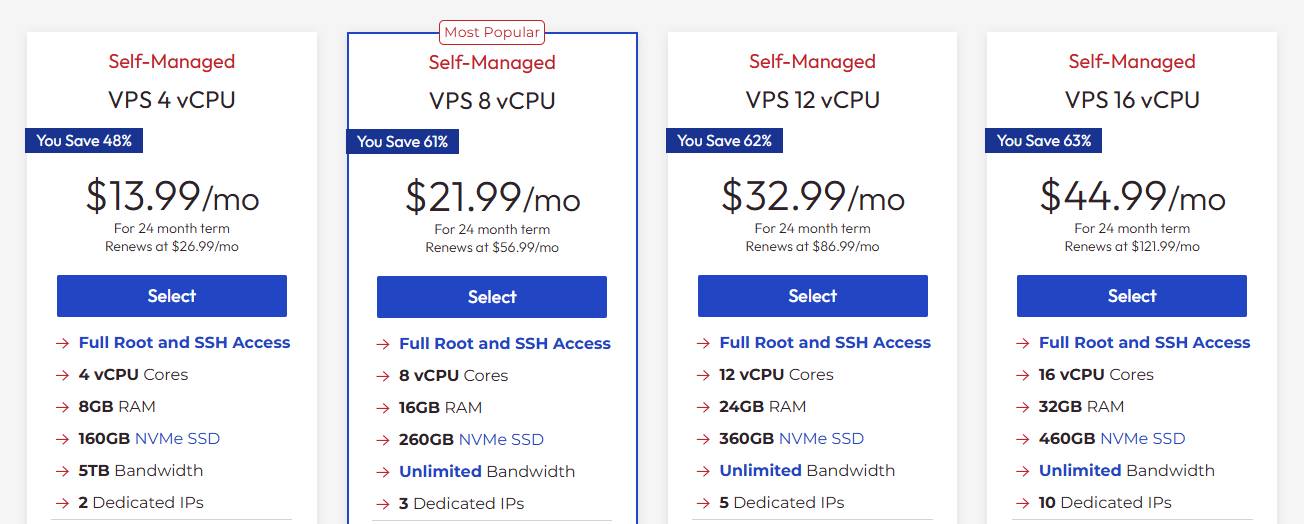Click Unlimited Bandwidth text in 16 vCPU plan

[1127, 470]
